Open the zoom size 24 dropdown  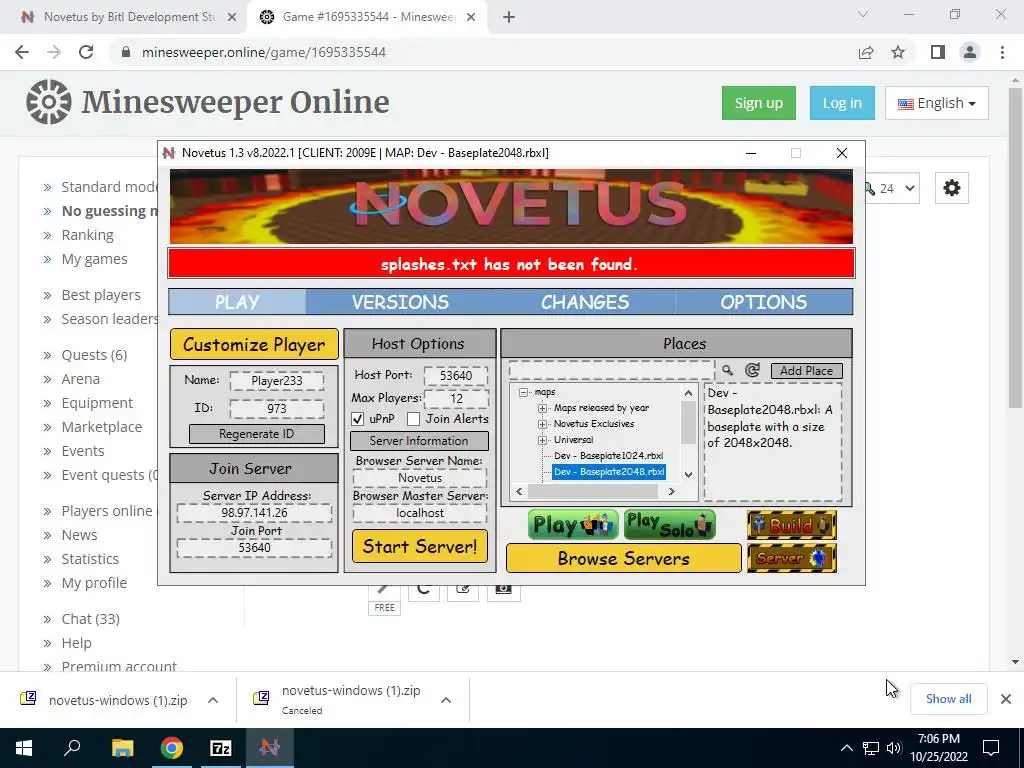tap(892, 189)
